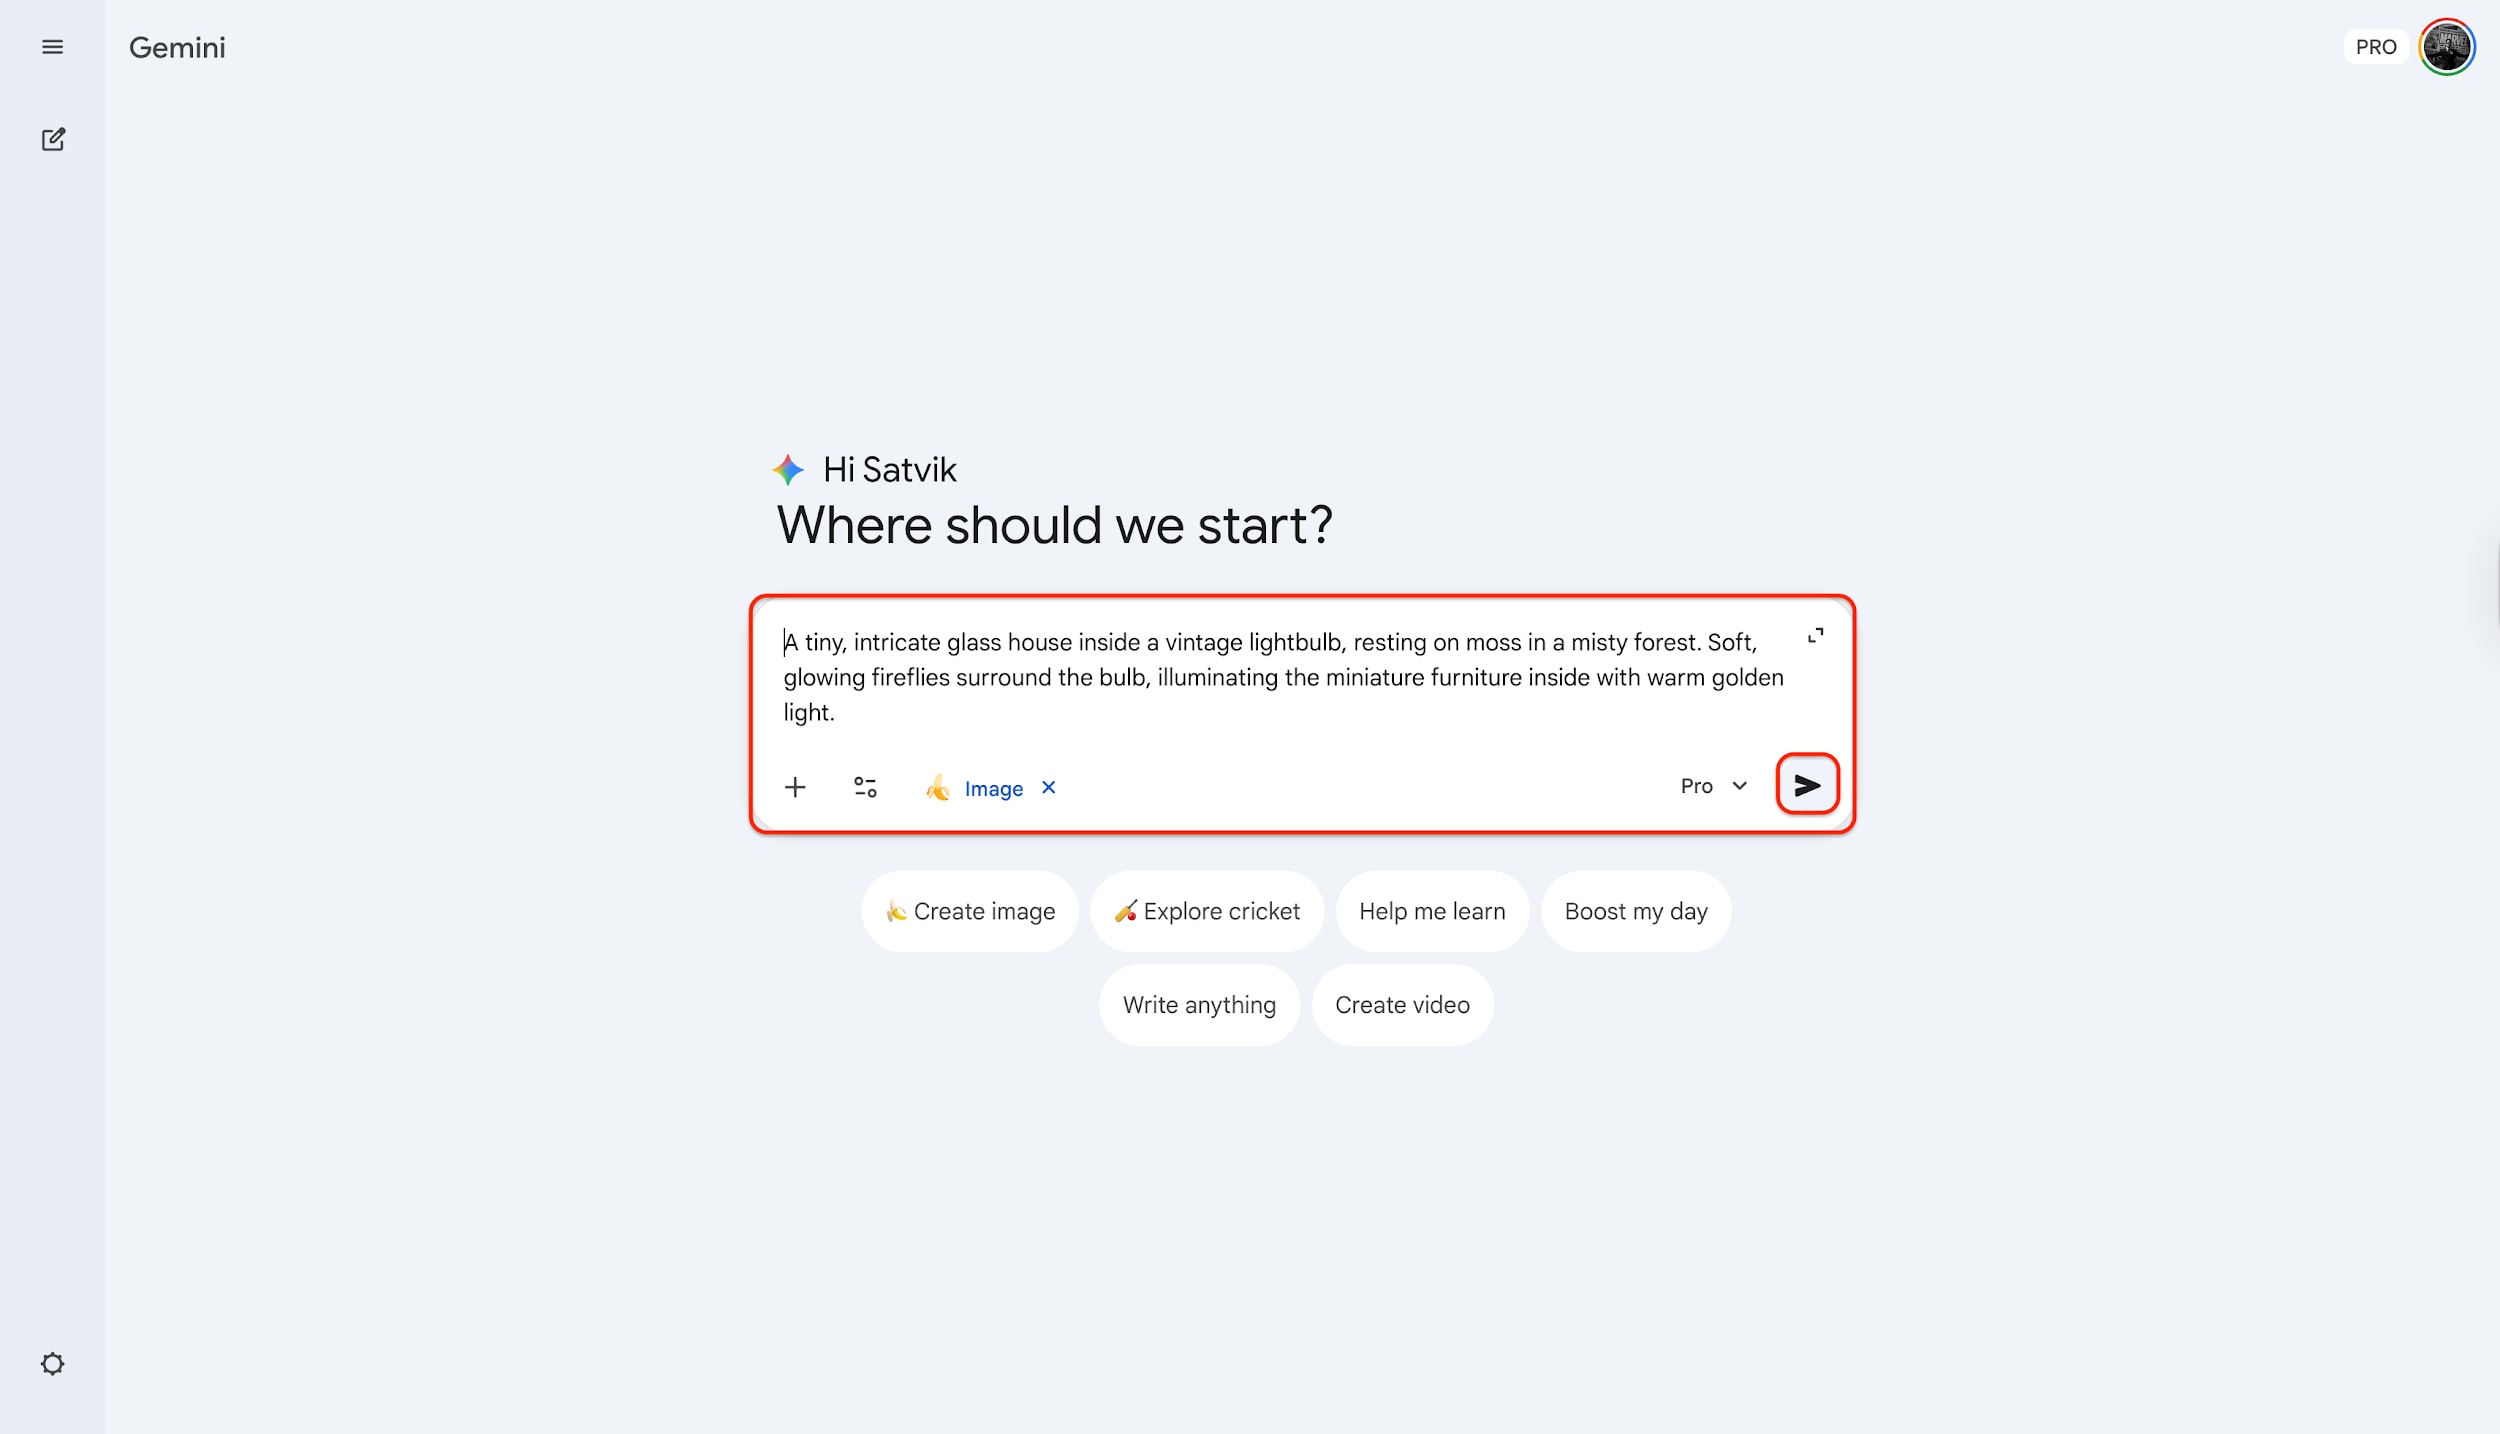This screenshot has height=1434, width=2500.
Task: Pick the Boost my day suggestion
Action: tap(1635, 911)
